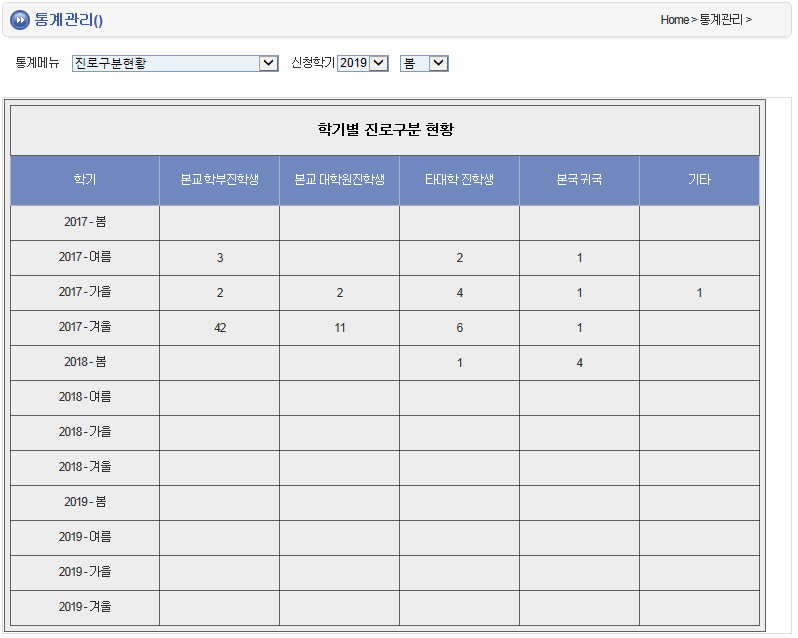Click the Home breadcrumb link
798x638 pixels.
[x=674, y=20]
